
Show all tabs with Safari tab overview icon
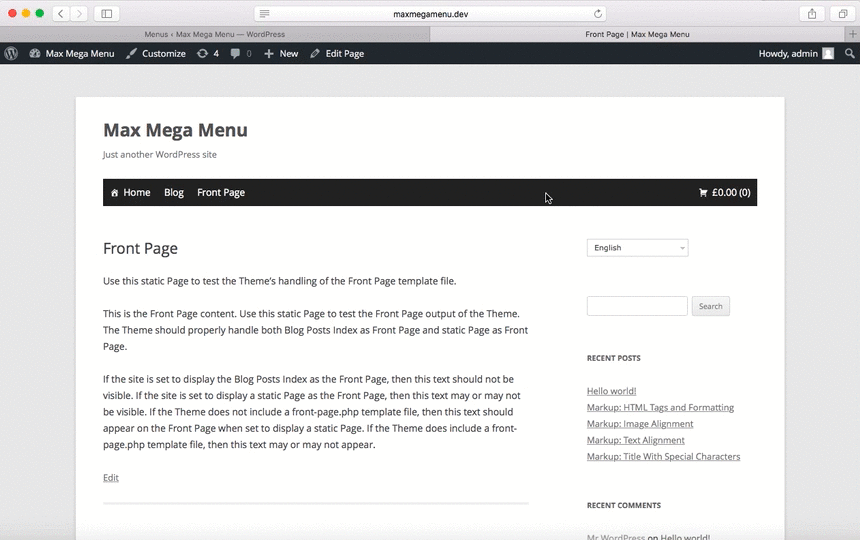click(843, 14)
